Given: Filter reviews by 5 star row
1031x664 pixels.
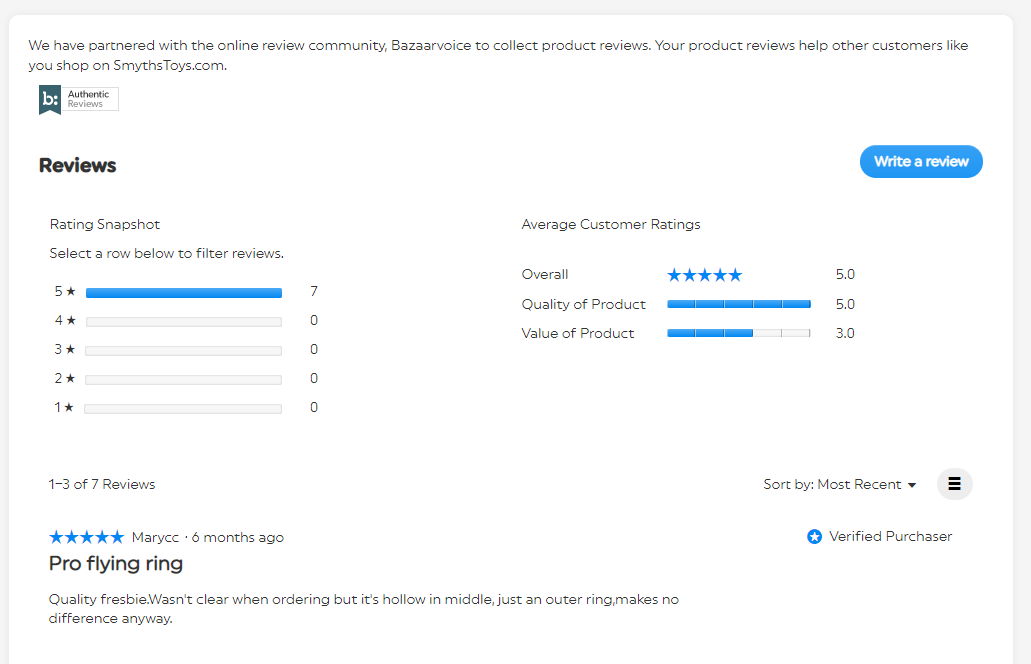Looking at the screenshot, I should (x=183, y=293).
